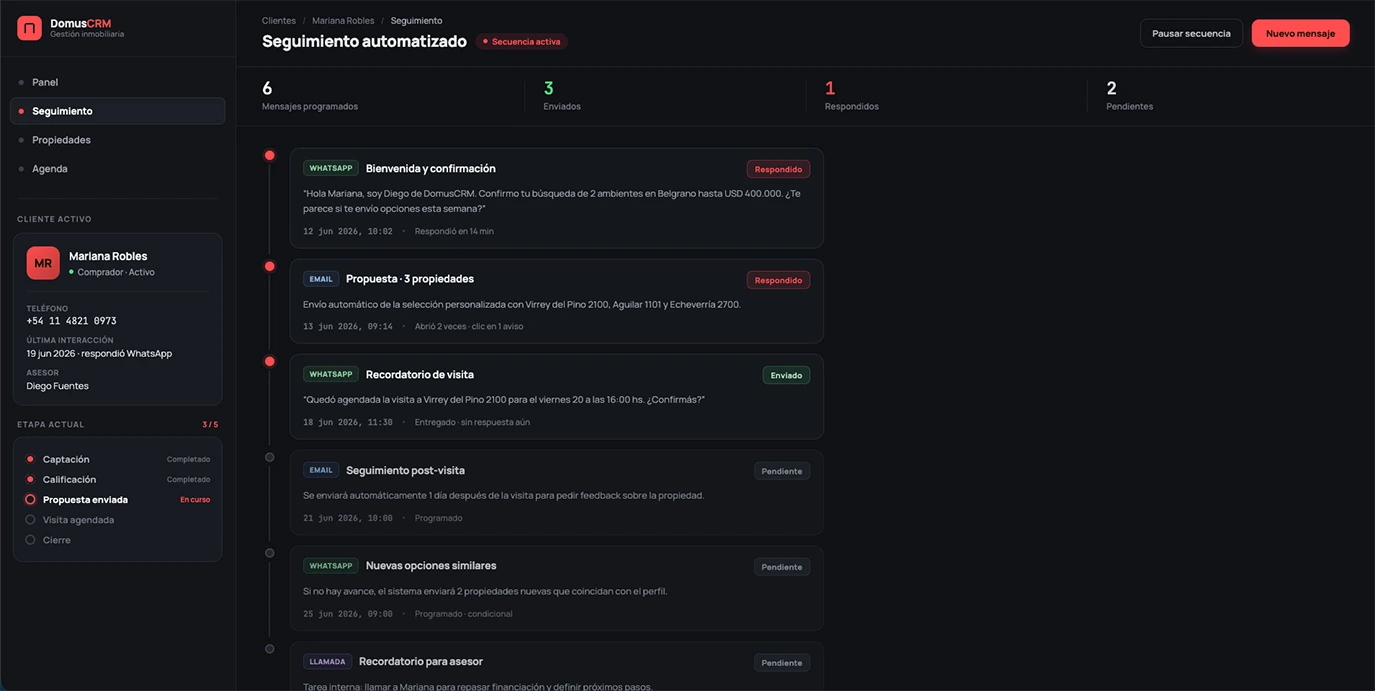Click the DomusCRM logo icon

coord(29,28)
